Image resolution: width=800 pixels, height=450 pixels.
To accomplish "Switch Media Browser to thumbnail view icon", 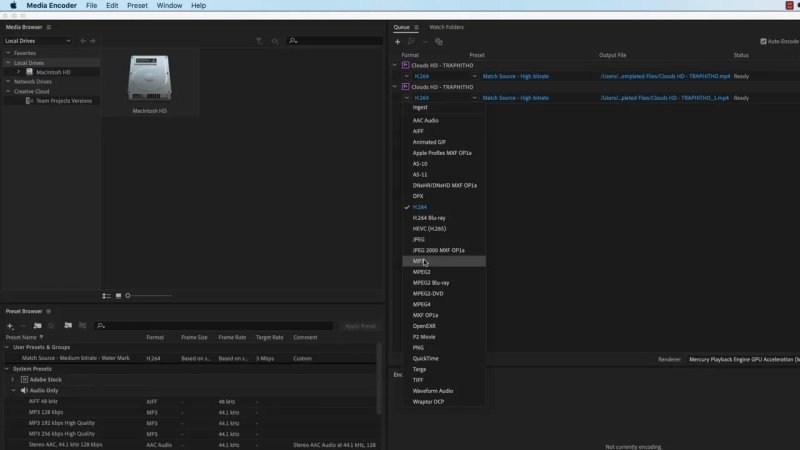I will [x=118, y=296].
